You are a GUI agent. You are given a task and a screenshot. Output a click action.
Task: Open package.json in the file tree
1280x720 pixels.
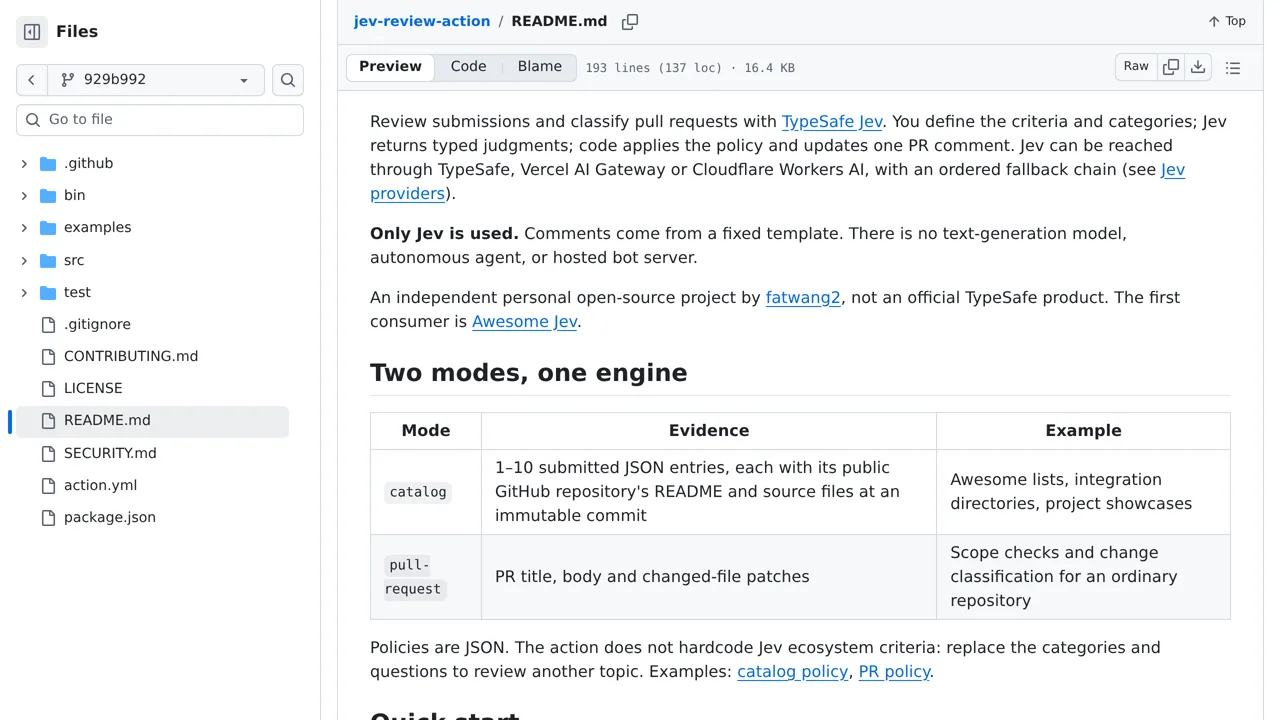(x=110, y=518)
